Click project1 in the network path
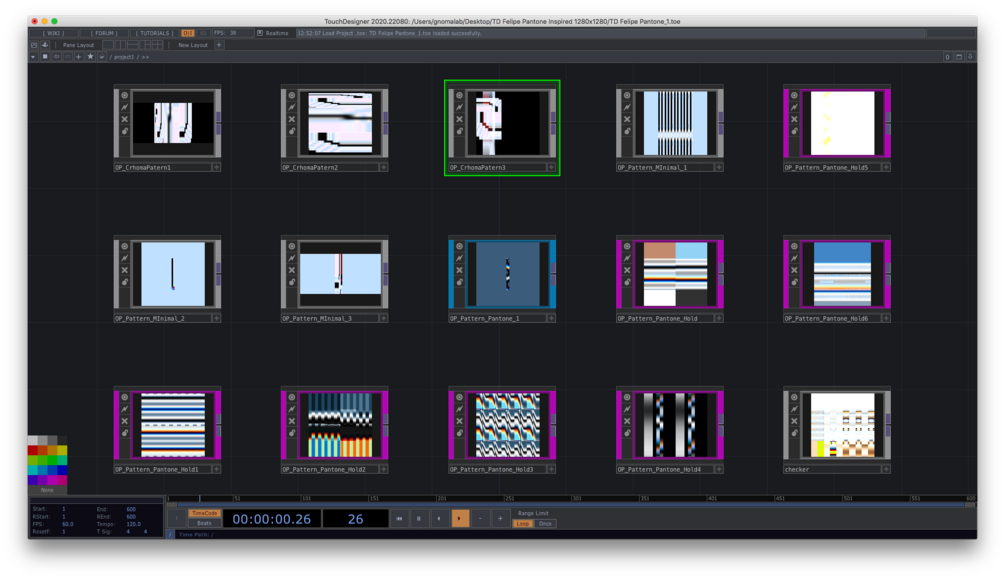The height and width of the screenshot is (579, 1005). (x=124, y=57)
